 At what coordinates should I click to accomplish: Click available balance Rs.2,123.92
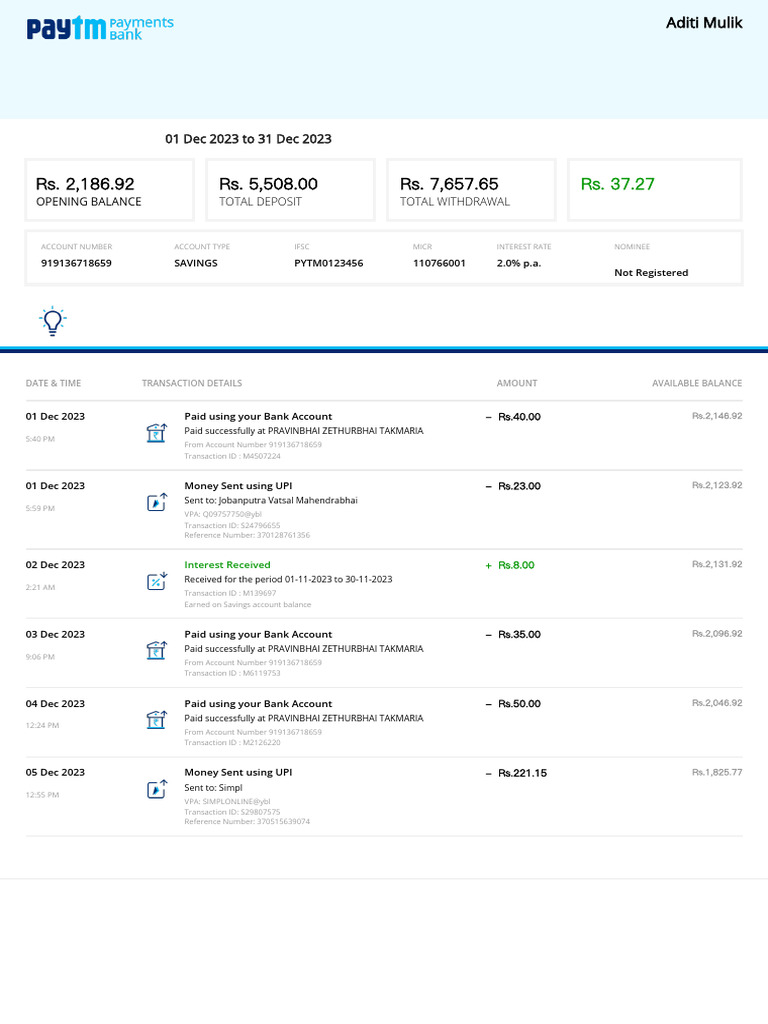[717, 485]
